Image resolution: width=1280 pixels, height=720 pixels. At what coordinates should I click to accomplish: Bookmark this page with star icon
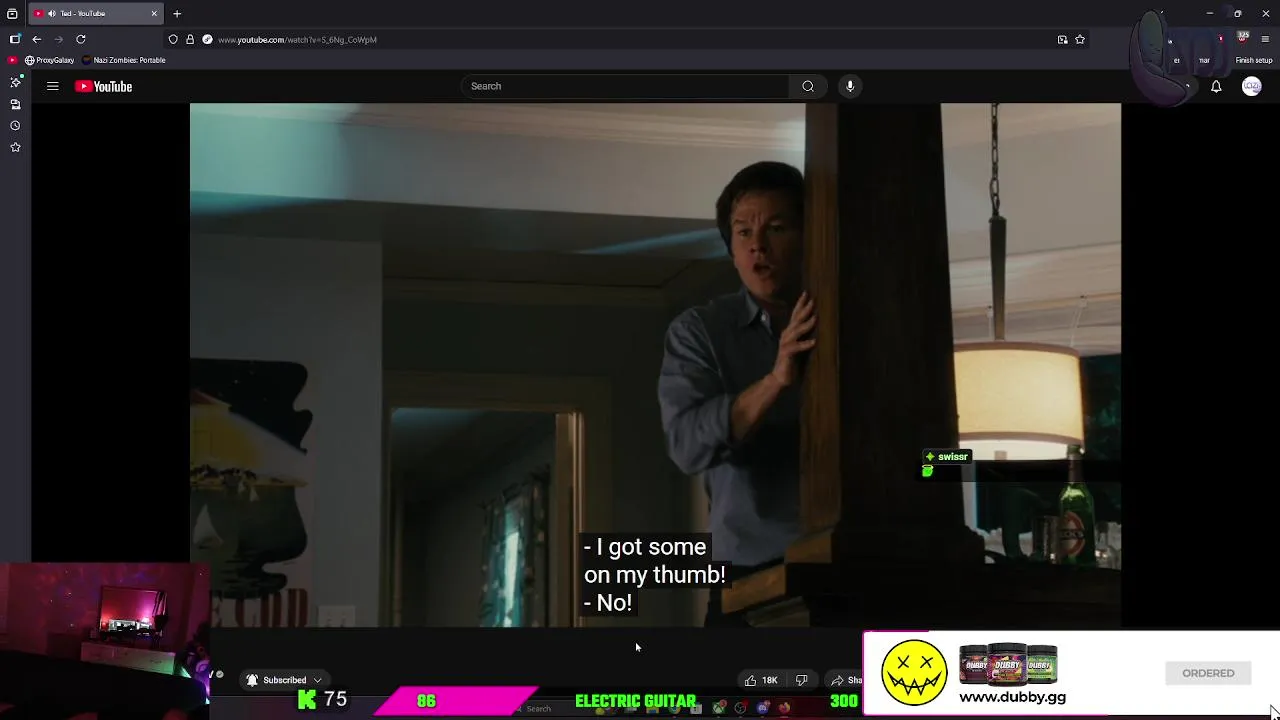(1080, 39)
